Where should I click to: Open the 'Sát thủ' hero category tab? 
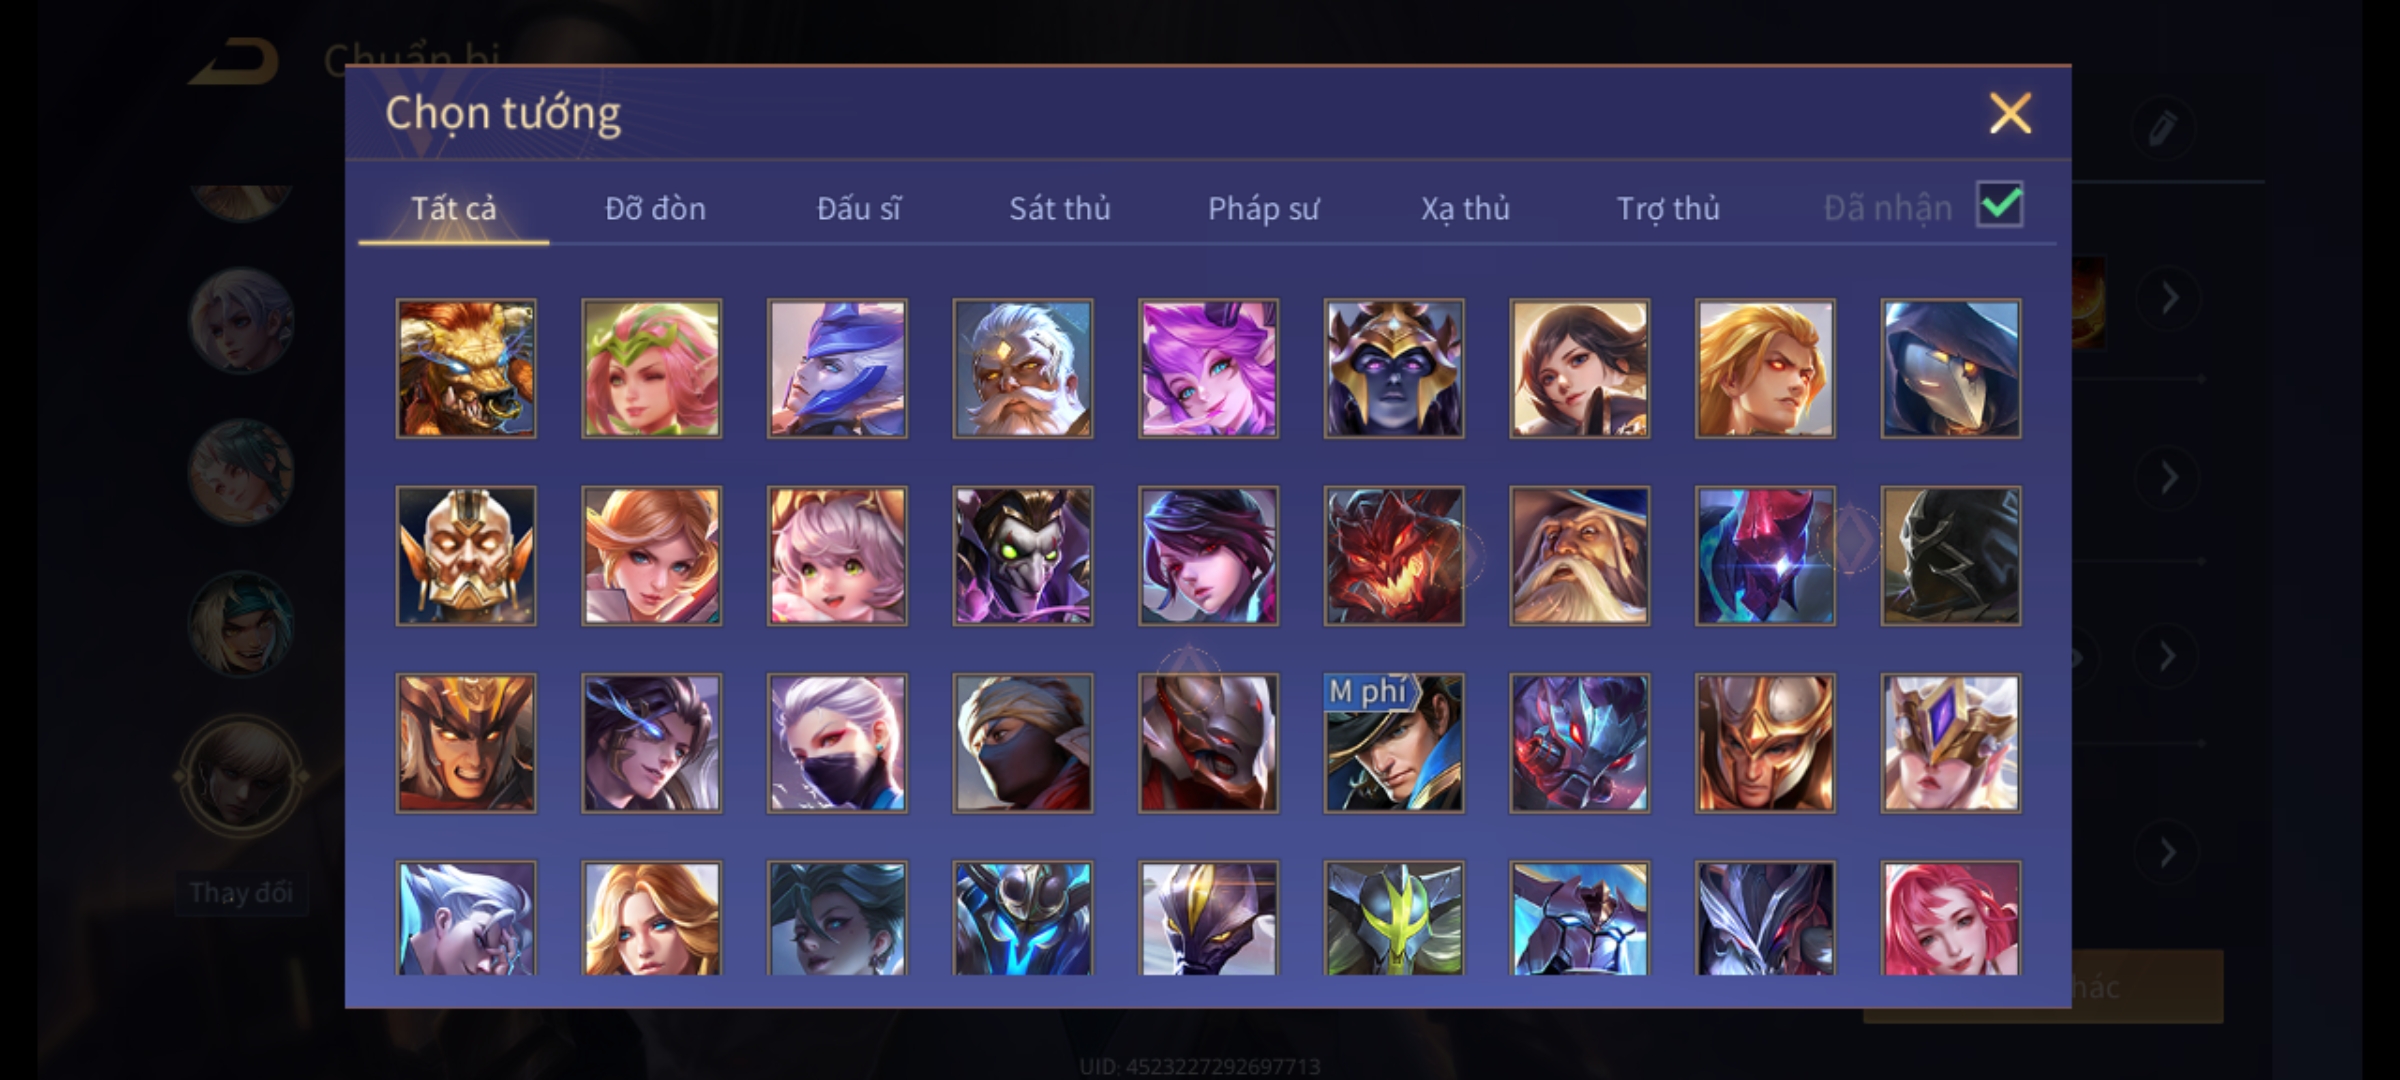(1060, 208)
